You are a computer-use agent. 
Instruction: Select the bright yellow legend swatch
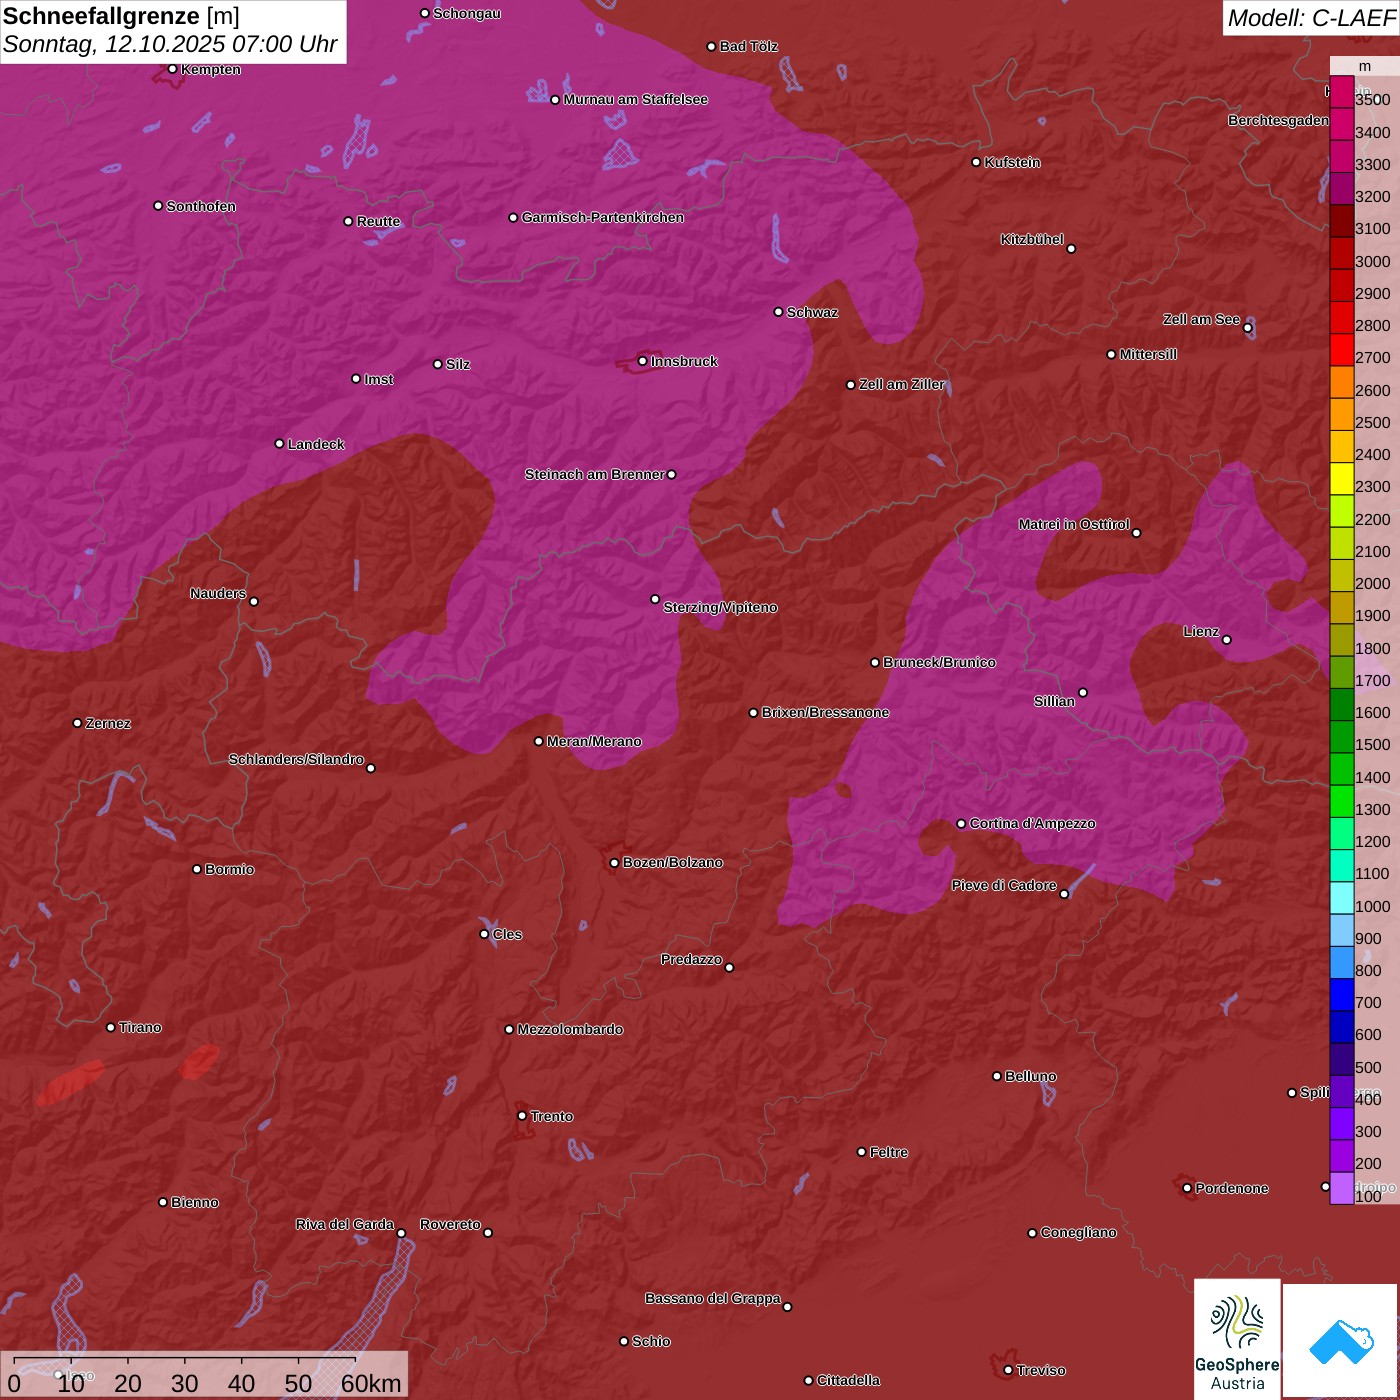(x=1341, y=479)
